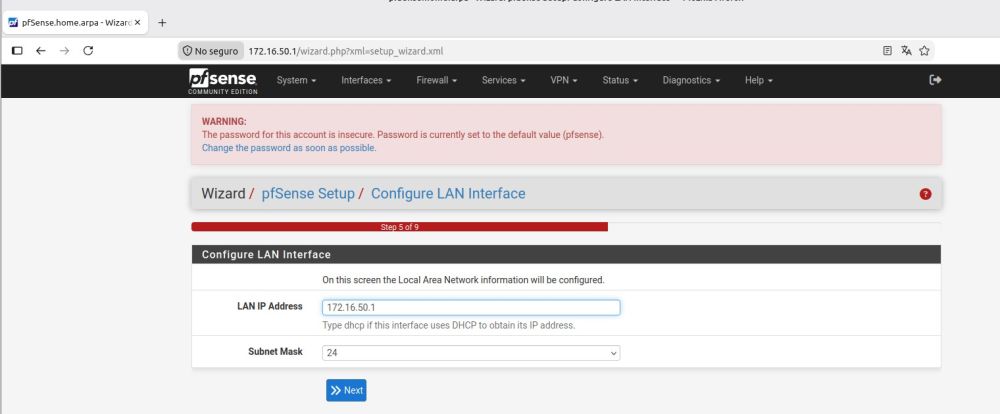1000x414 pixels.
Task: Open the Interfaces menu
Action: (x=366, y=80)
